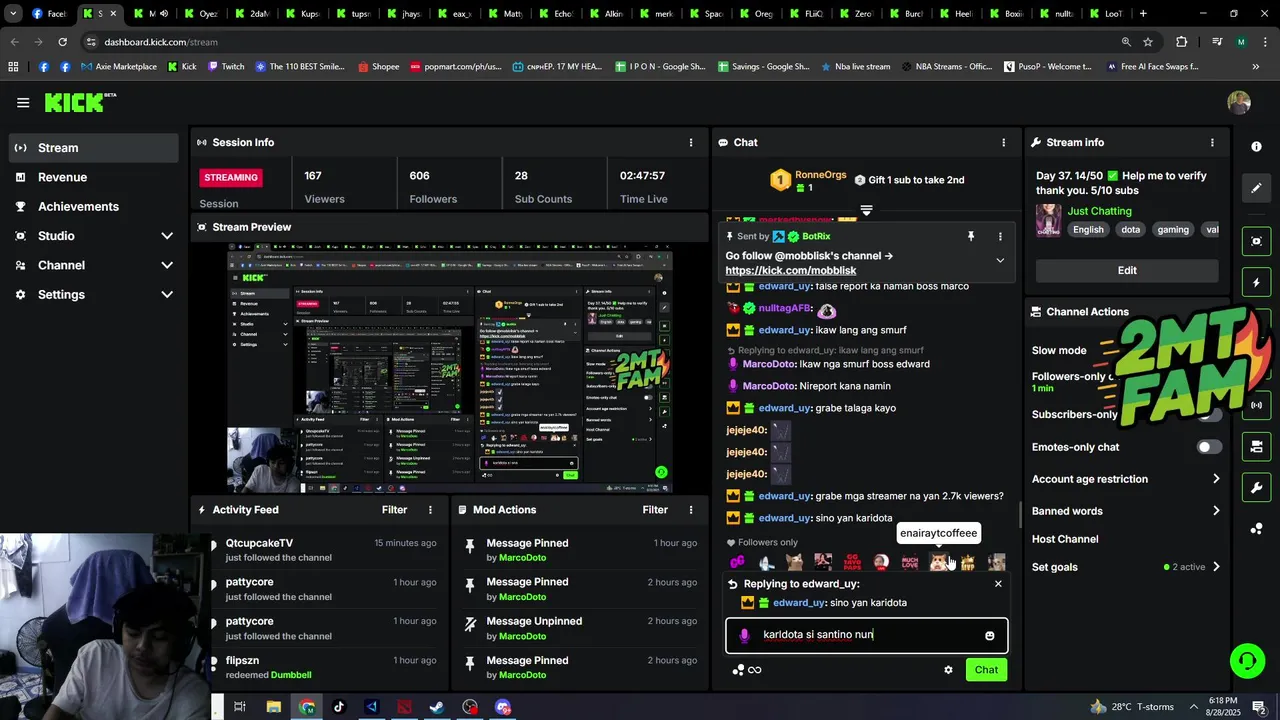Viewport: 1280px width, 720px height.
Task: Open the emoji picker in chat input
Action: click(990, 635)
